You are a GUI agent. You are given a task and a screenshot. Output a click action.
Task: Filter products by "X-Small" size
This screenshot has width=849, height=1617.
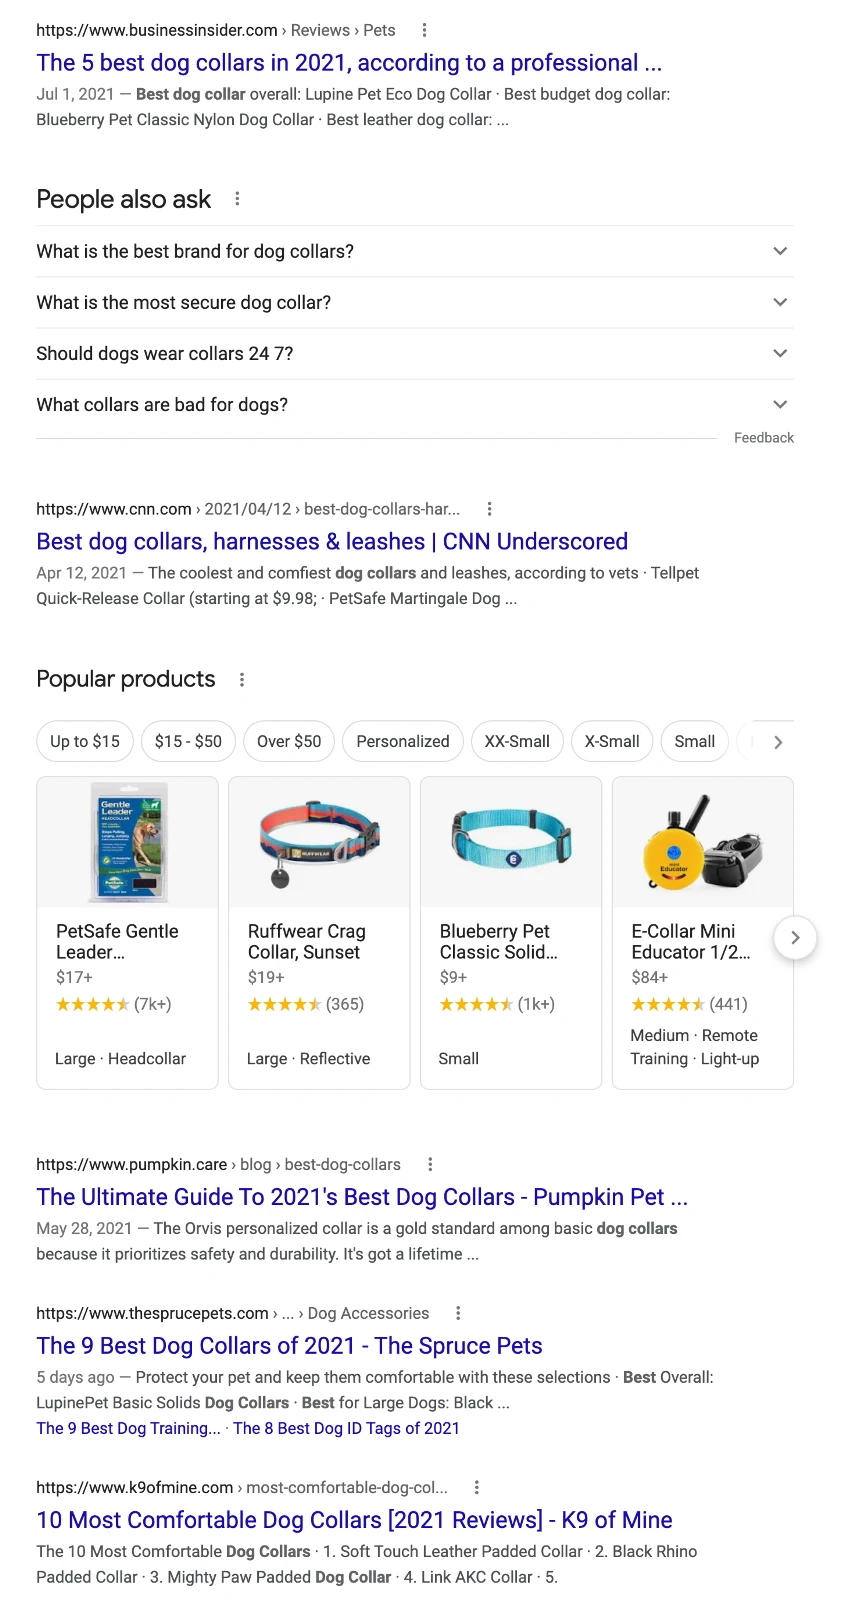coord(612,741)
